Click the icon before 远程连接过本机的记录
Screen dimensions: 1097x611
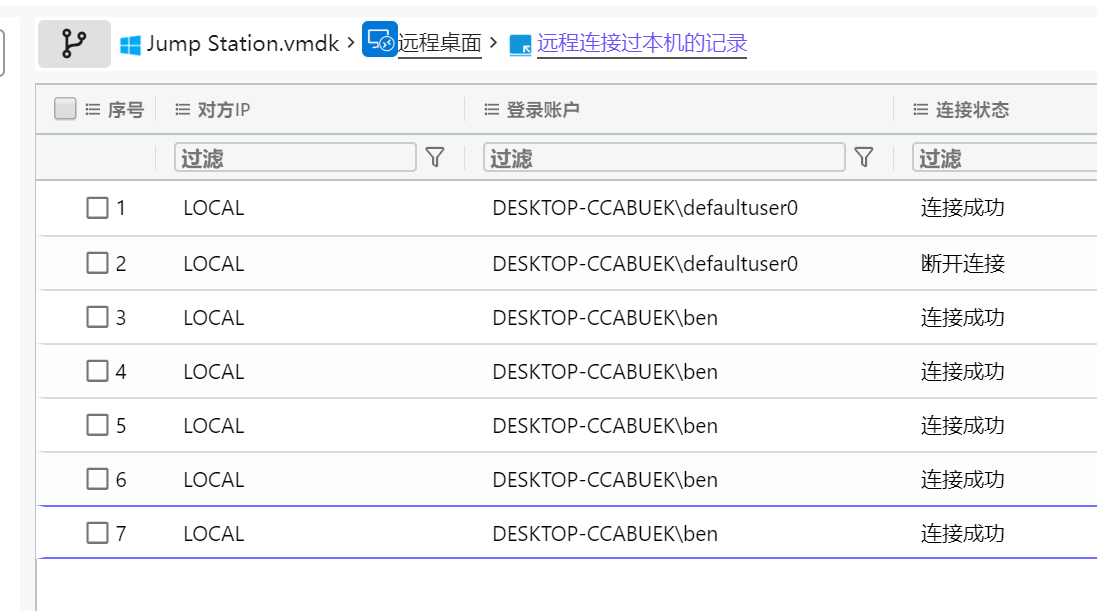tap(521, 45)
